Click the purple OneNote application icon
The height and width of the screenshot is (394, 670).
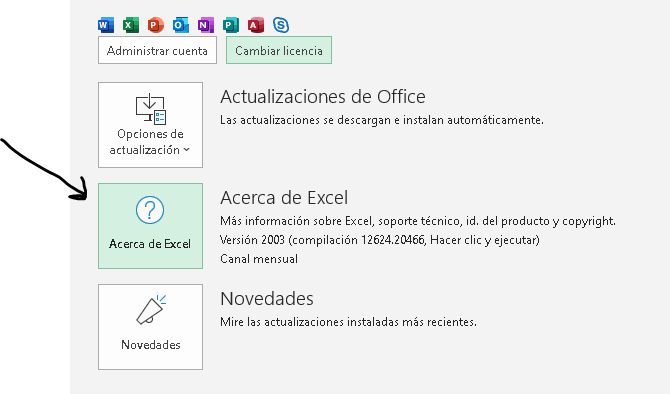coord(206,25)
